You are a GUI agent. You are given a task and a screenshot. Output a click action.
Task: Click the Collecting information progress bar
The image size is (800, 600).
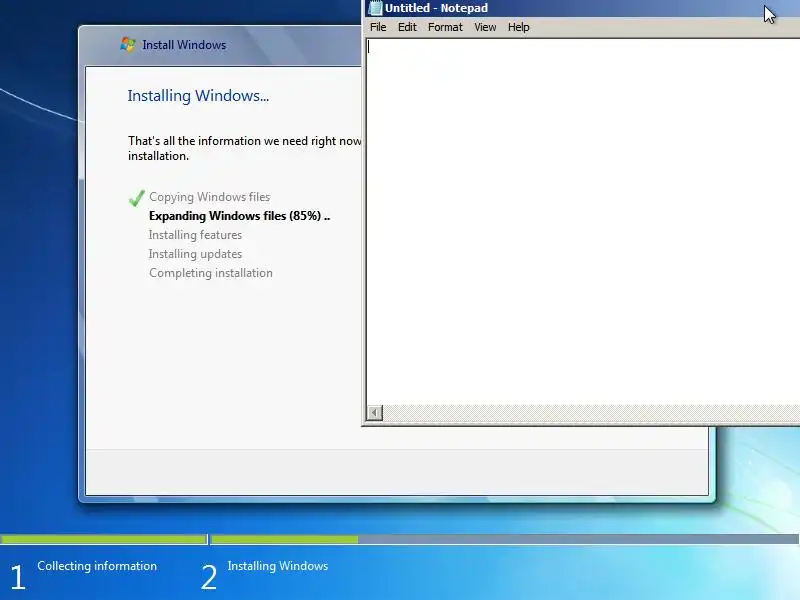(103, 539)
